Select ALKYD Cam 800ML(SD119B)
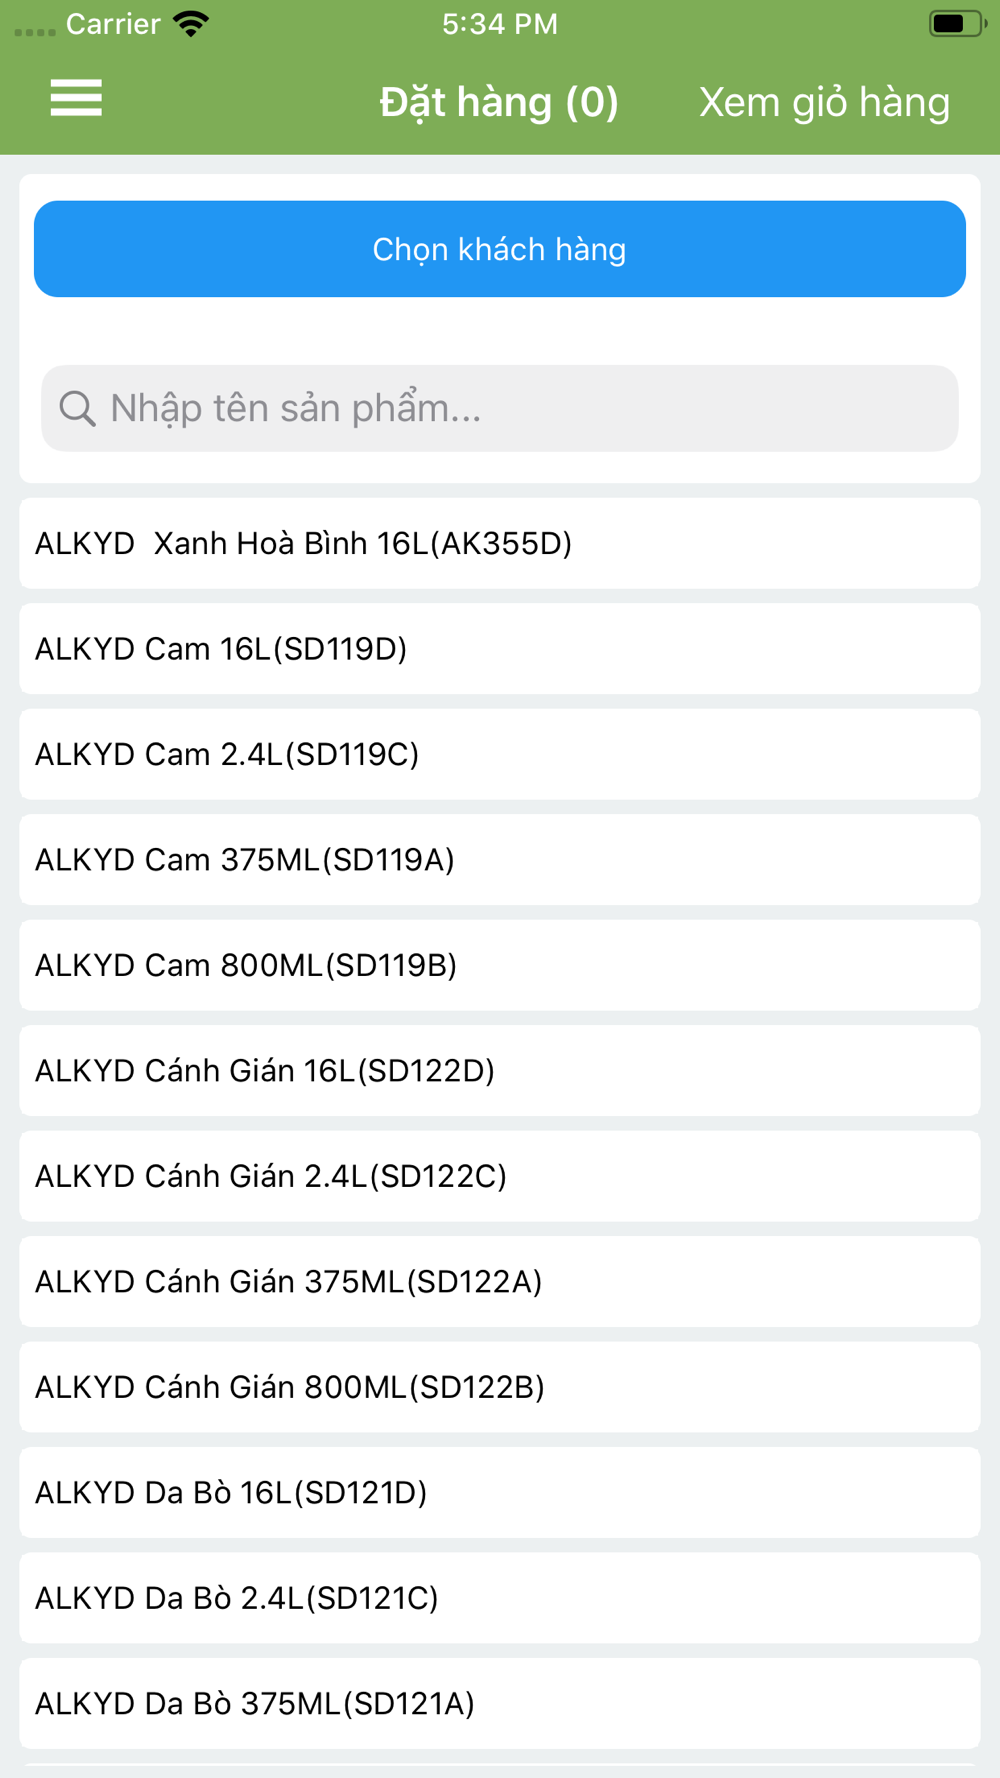 499,965
